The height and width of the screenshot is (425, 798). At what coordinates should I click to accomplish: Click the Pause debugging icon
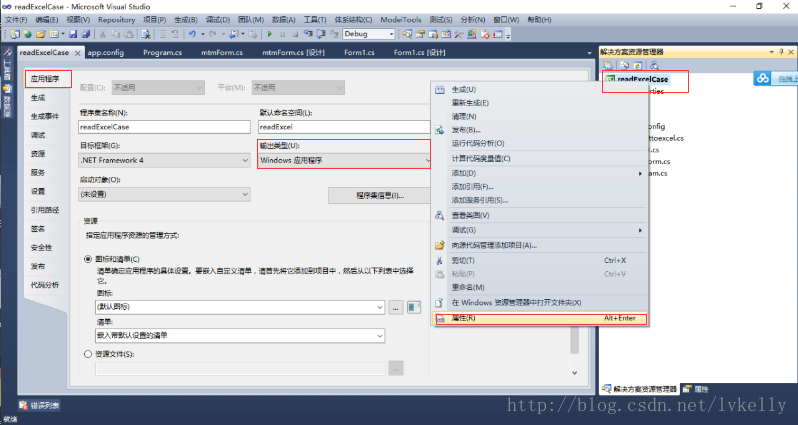[x=282, y=34]
